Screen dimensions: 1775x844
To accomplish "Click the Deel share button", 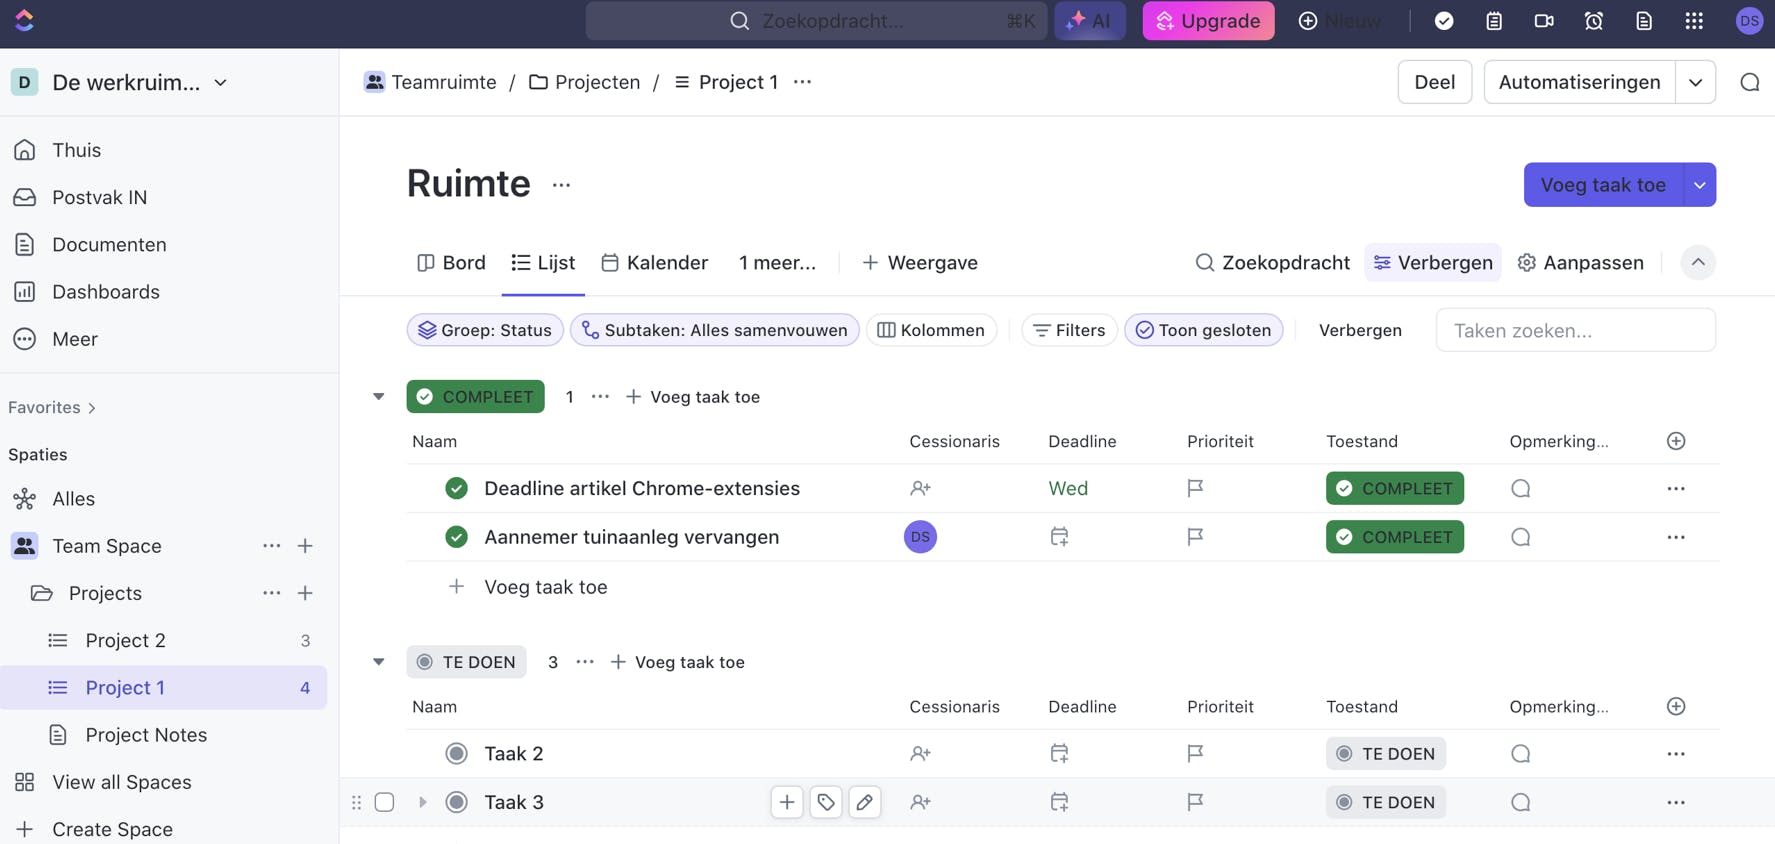I will [x=1434, y=82].
